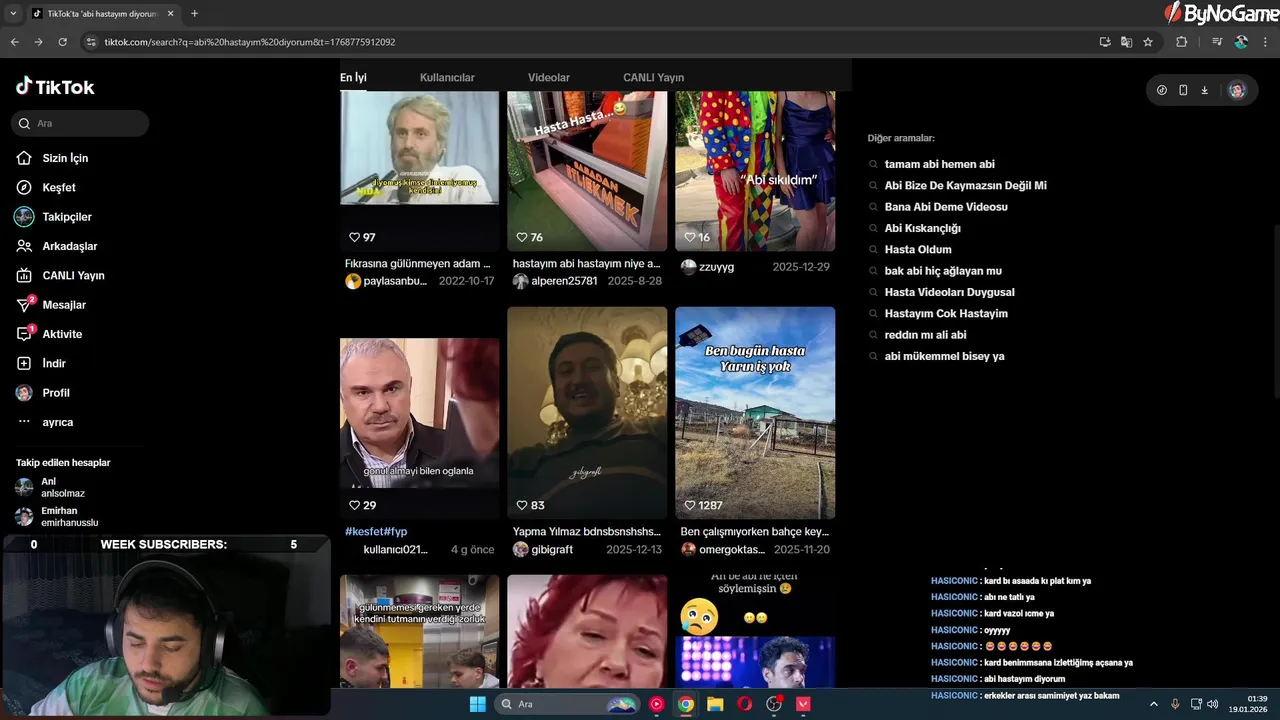
Task: Select suggestion Abi Kıskançlığı
Action: (923, 228)
